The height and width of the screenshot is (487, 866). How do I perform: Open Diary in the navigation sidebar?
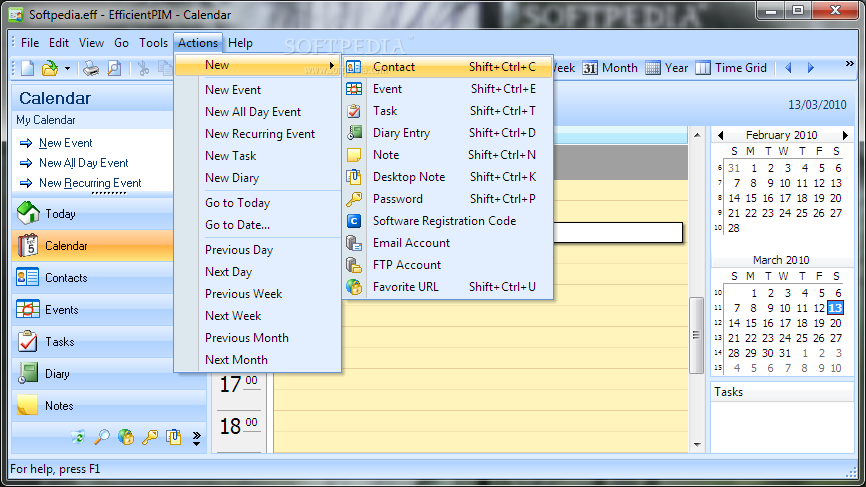(93, 374)
